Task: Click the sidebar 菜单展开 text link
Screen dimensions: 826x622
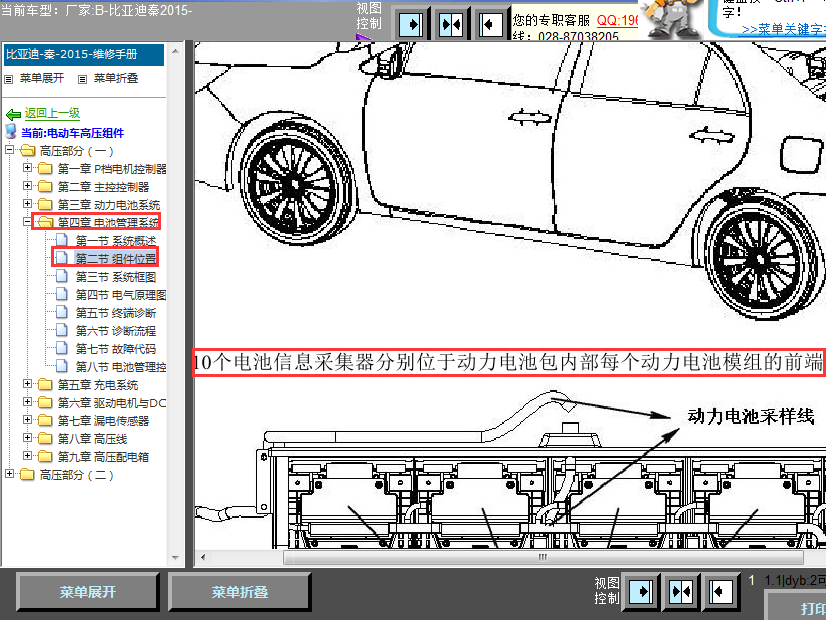Action: click(x=42, y=78)
